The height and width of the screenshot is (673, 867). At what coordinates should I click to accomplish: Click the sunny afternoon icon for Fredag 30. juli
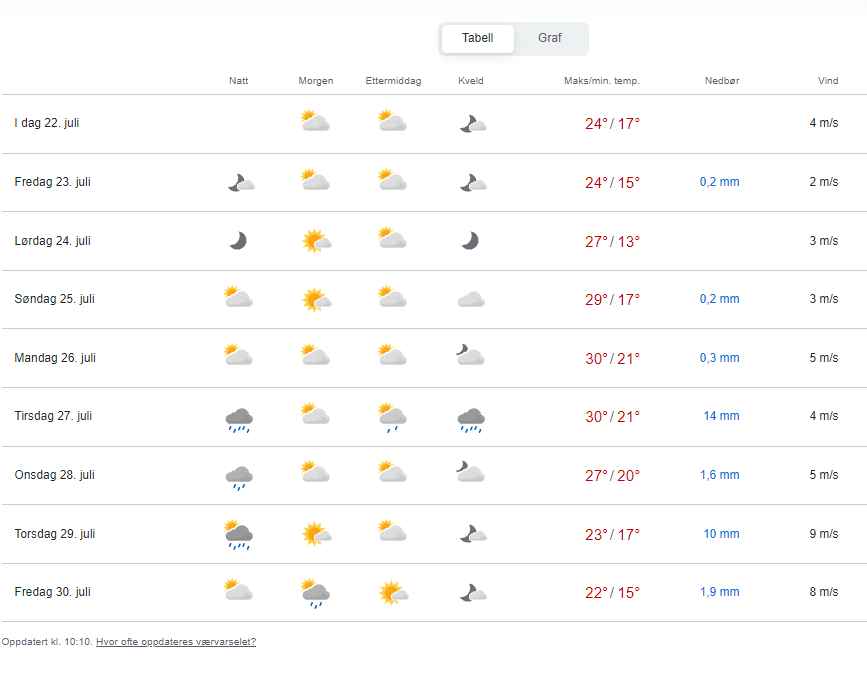click(x=392, y=592)
